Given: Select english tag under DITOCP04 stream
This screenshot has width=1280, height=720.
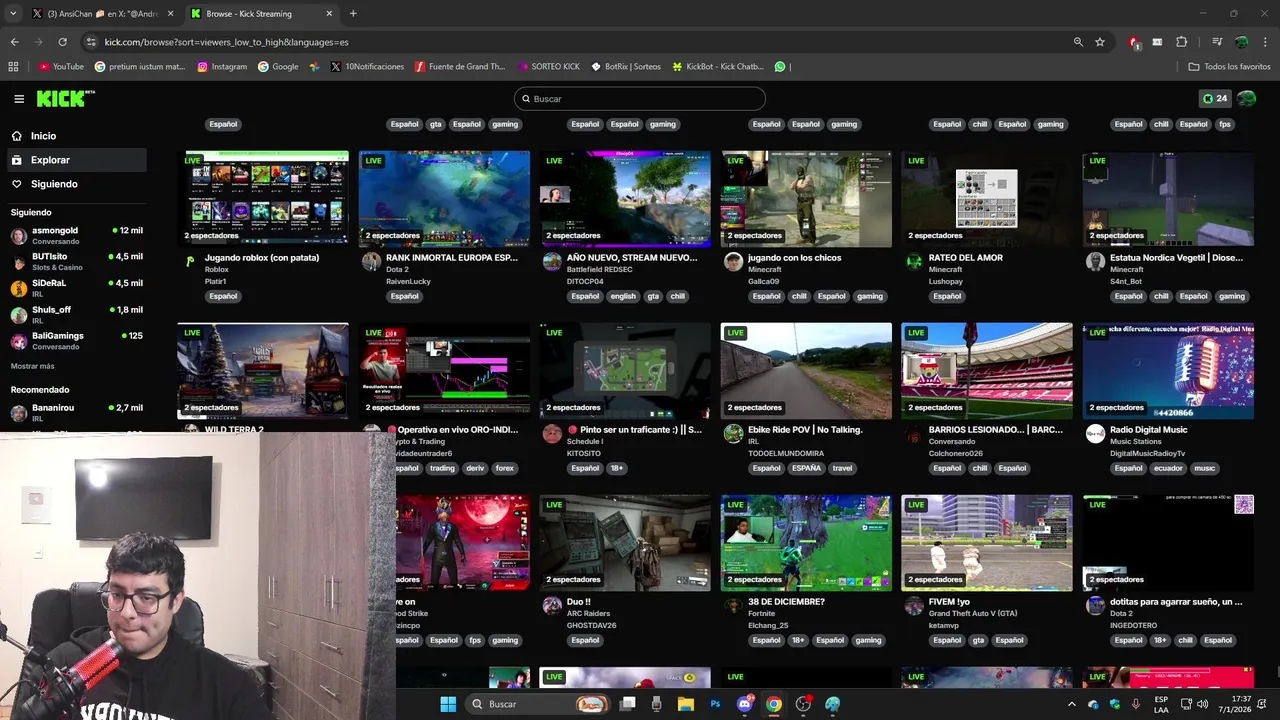Looking at the screenshot, I should click(623, 296).
